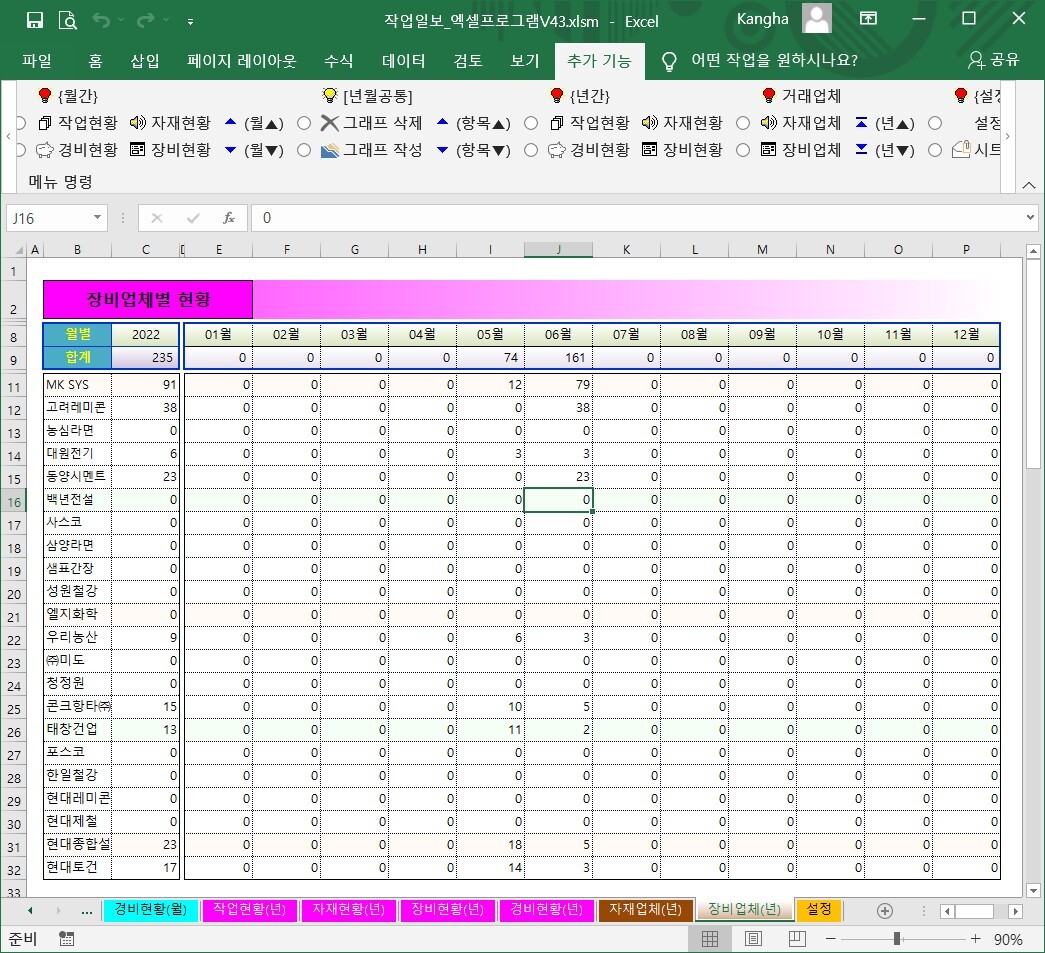
Task: Click the monthly 자재현황 speaker icon
Action: click(138, 123)
